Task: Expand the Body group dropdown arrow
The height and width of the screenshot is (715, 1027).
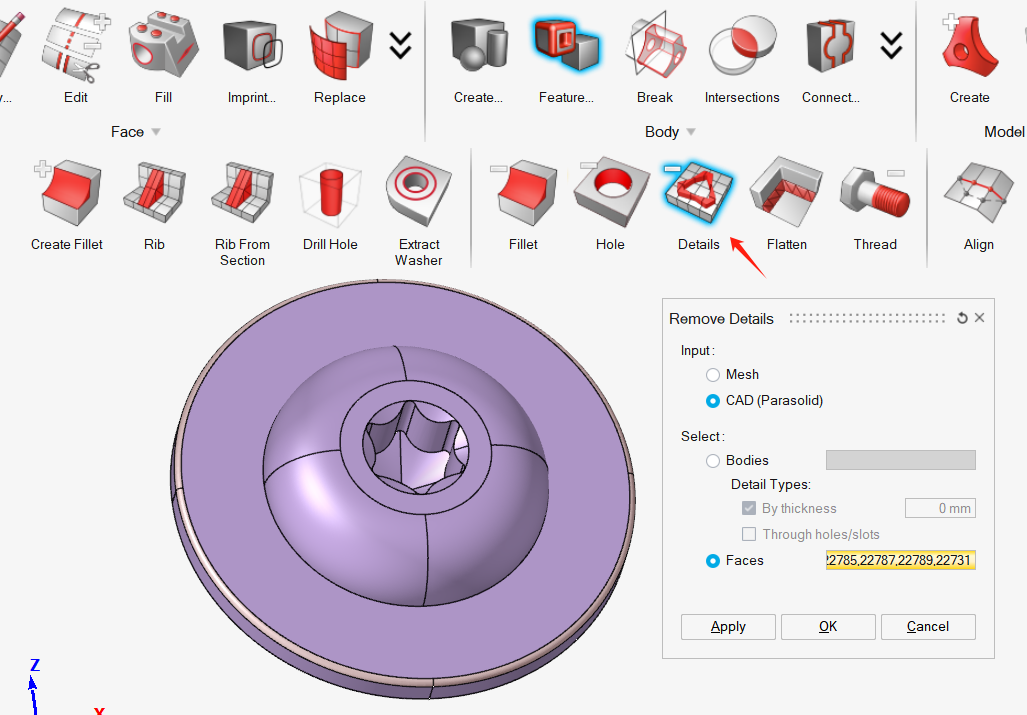Action: 691,132
